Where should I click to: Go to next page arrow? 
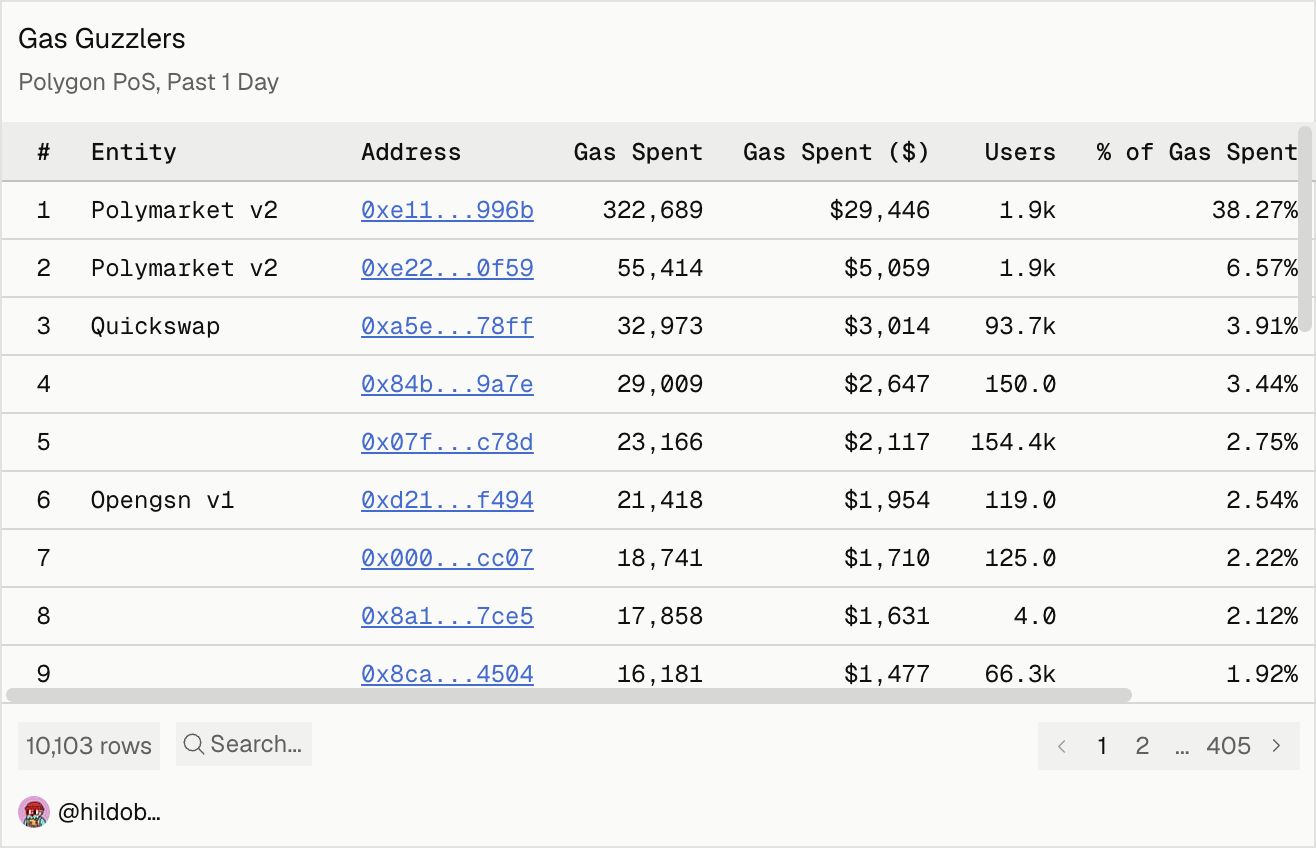pyautogui.click(x=1276, y=746)
